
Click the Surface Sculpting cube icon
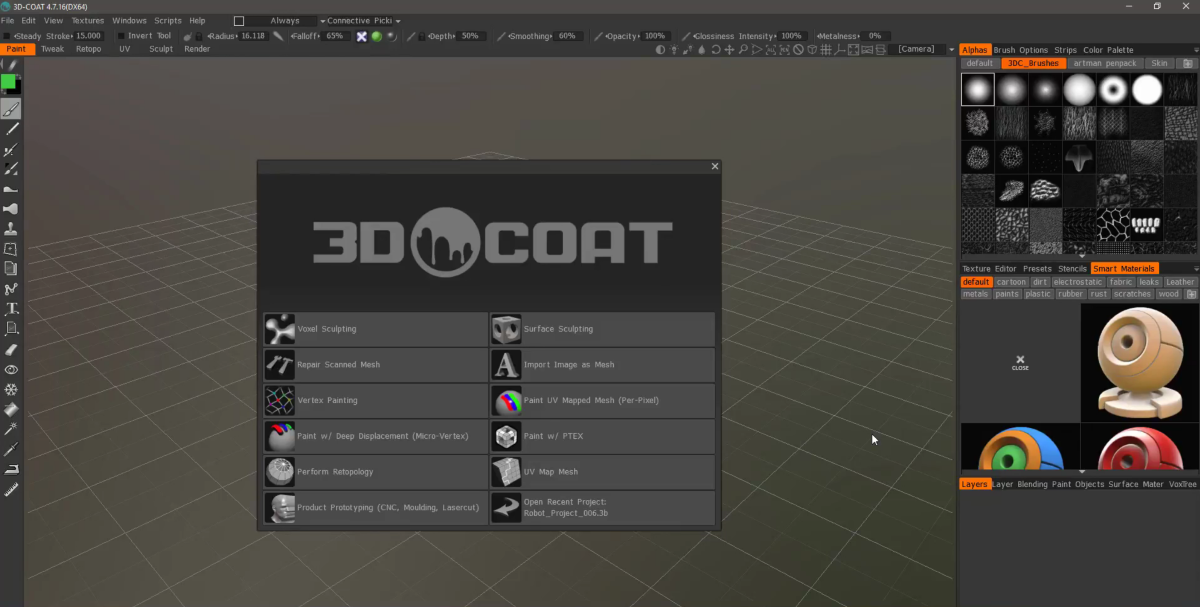(x=507, y=329)
